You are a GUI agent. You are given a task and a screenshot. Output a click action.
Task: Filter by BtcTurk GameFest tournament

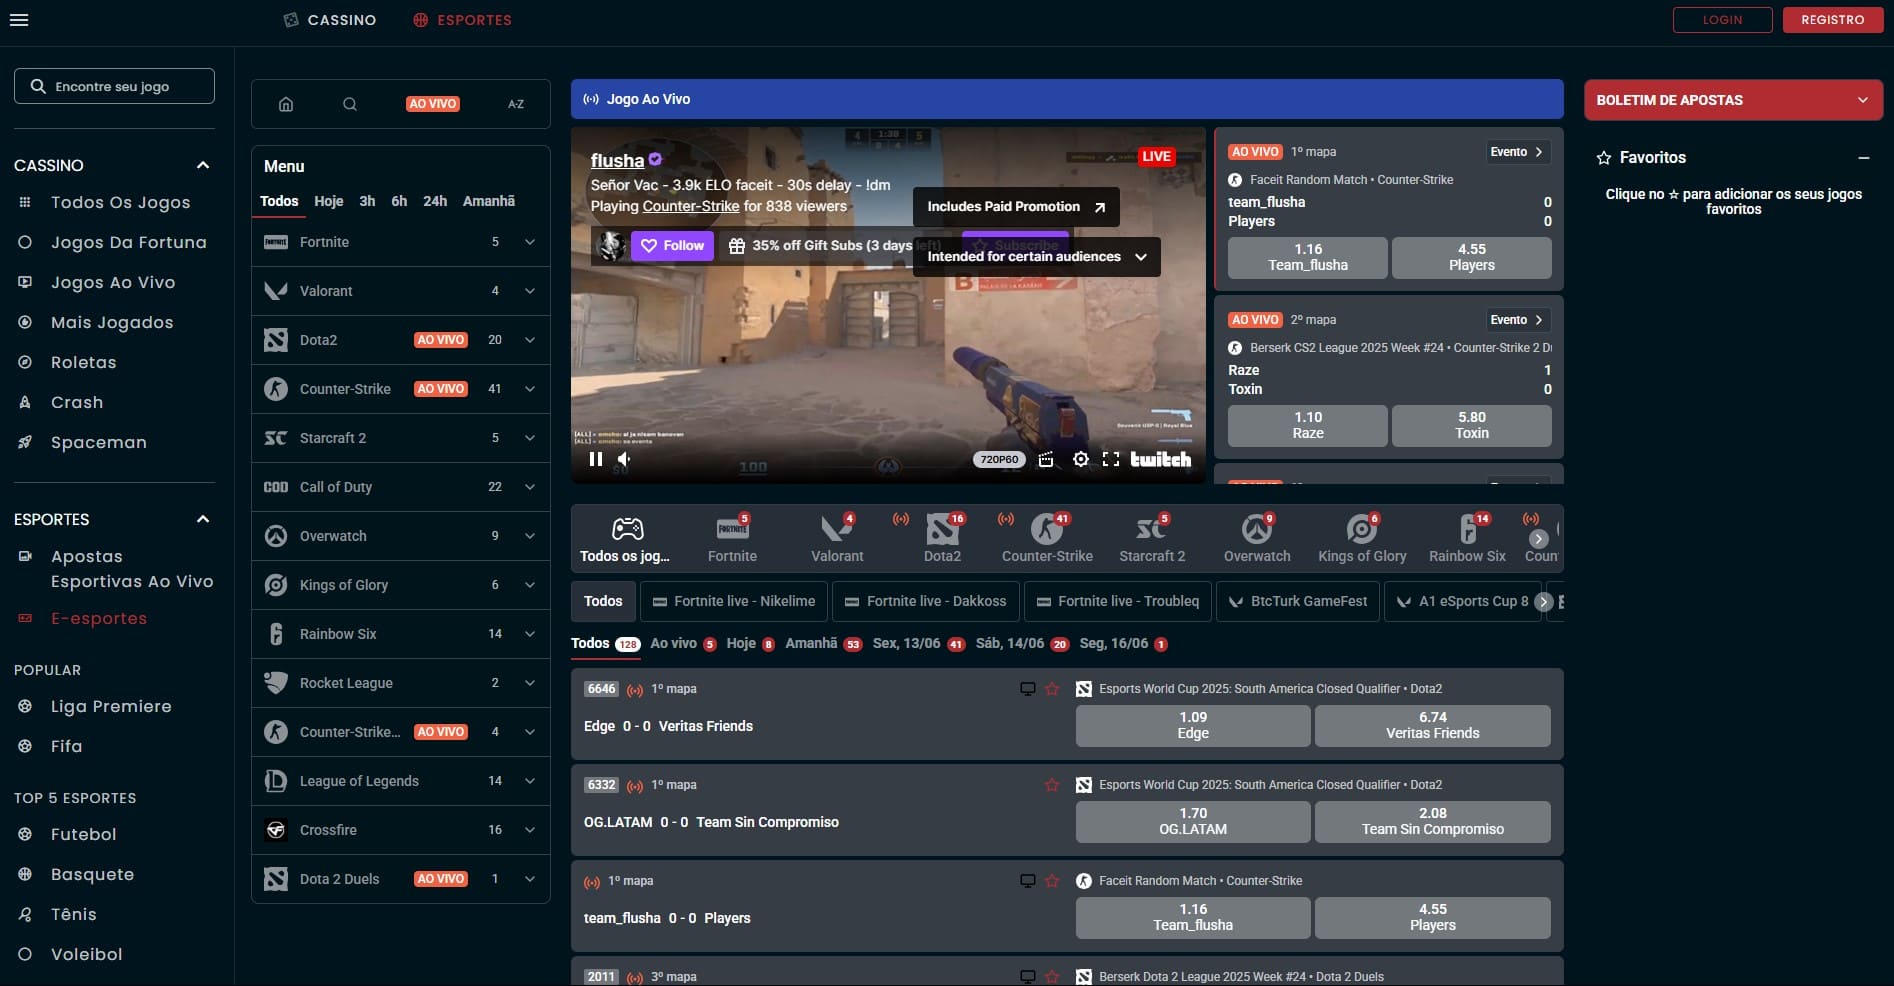click(1298, 601)
